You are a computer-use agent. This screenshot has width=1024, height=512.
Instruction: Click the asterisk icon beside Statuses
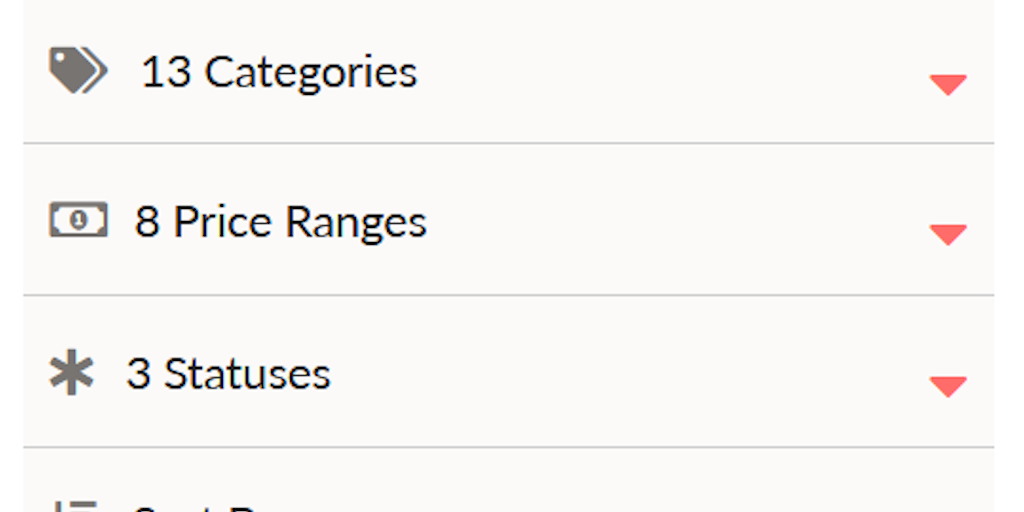point(72,373)
